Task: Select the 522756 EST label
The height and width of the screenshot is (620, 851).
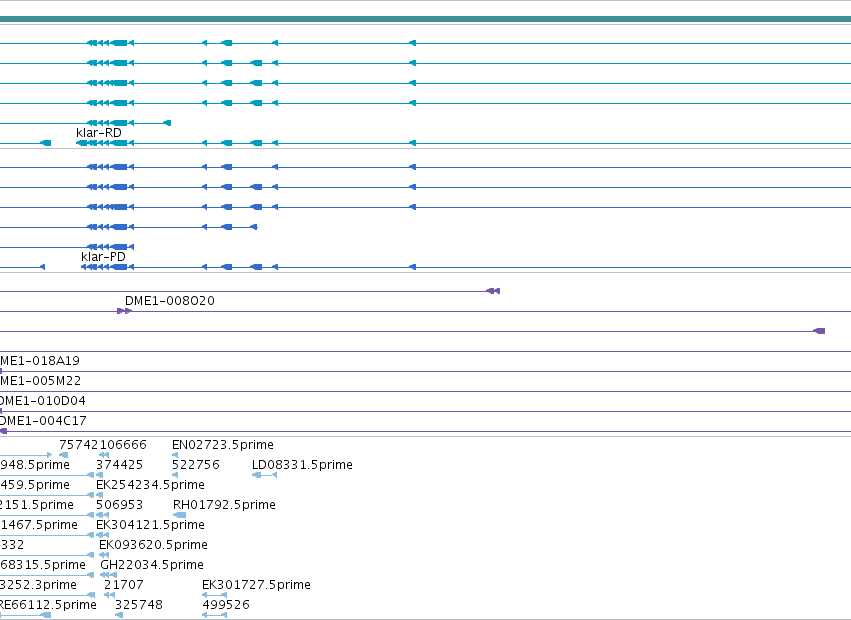Action: [196, 465]
